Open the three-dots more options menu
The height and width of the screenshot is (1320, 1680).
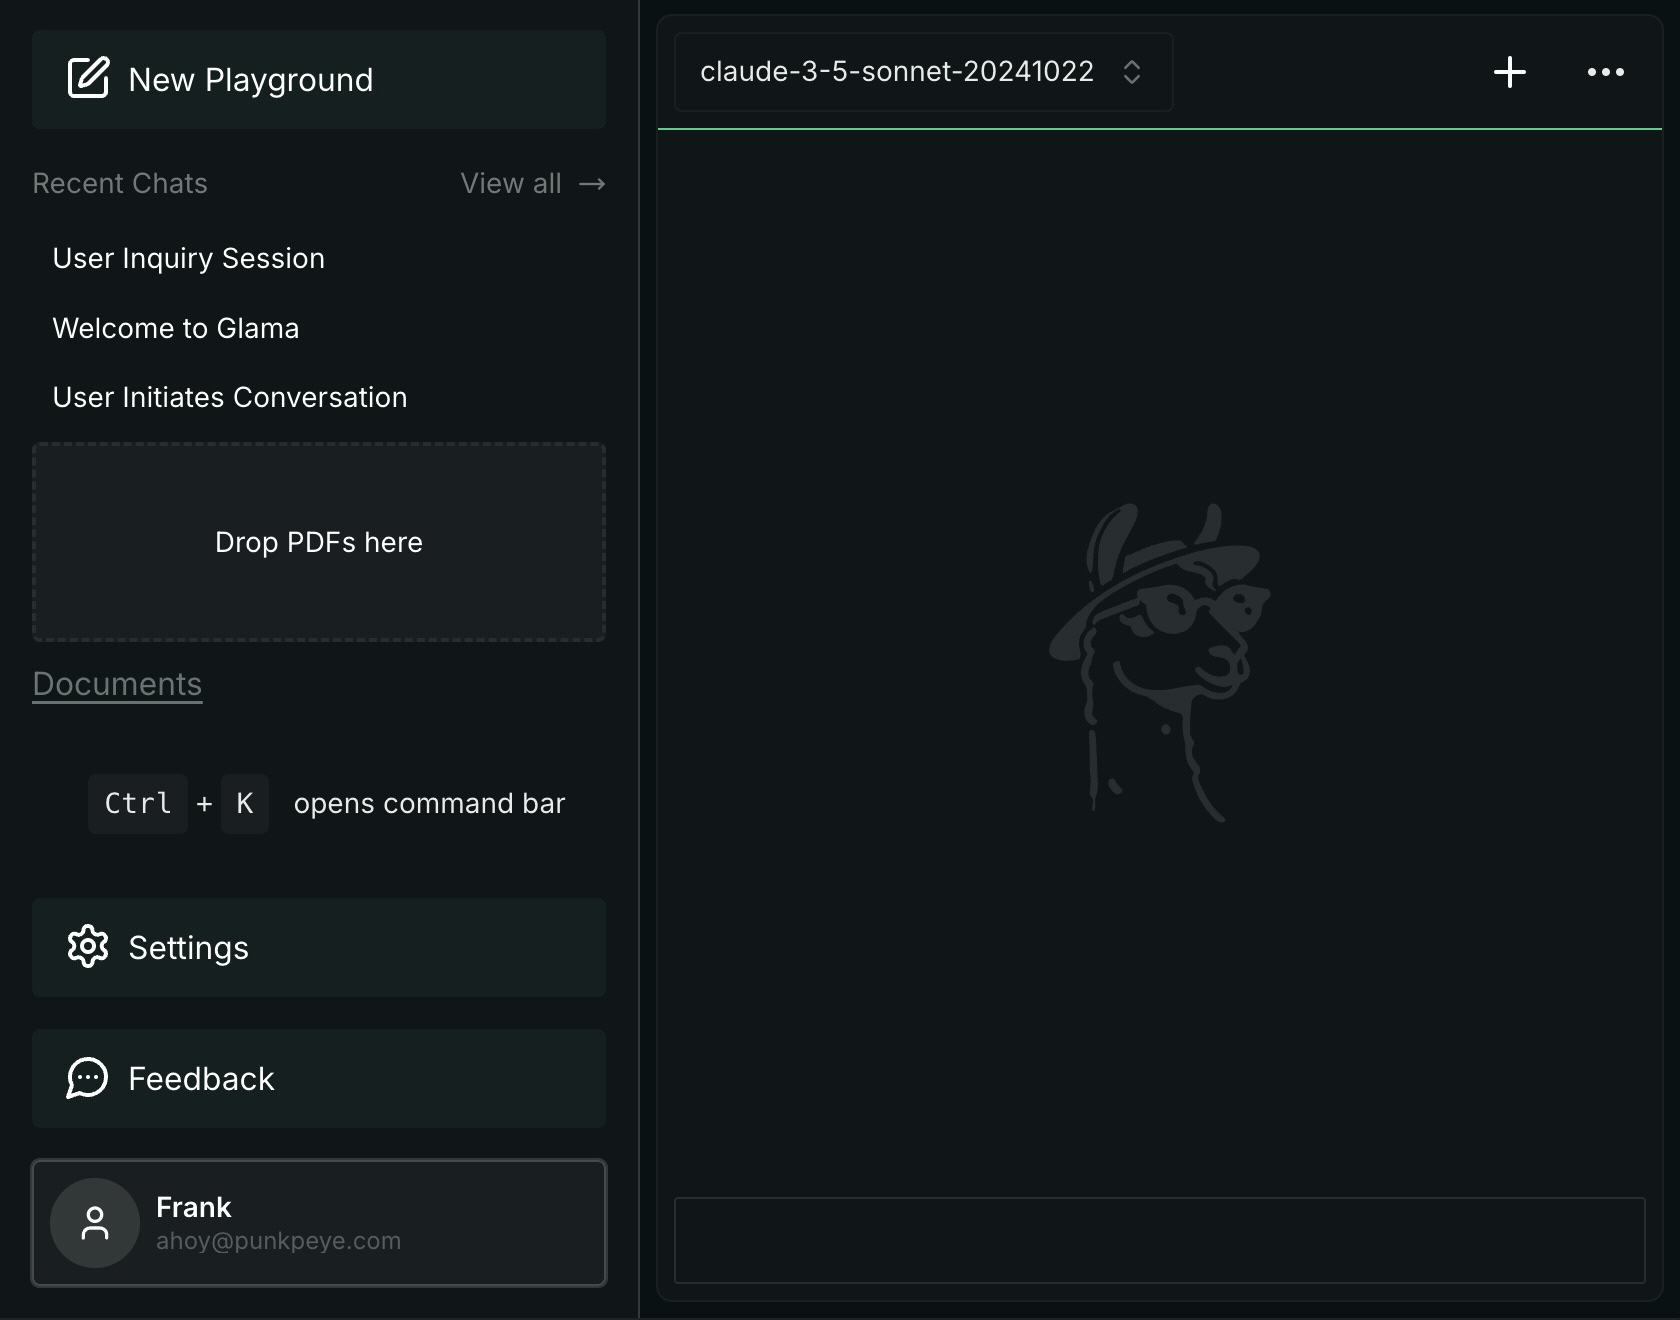coord(1605,72)
